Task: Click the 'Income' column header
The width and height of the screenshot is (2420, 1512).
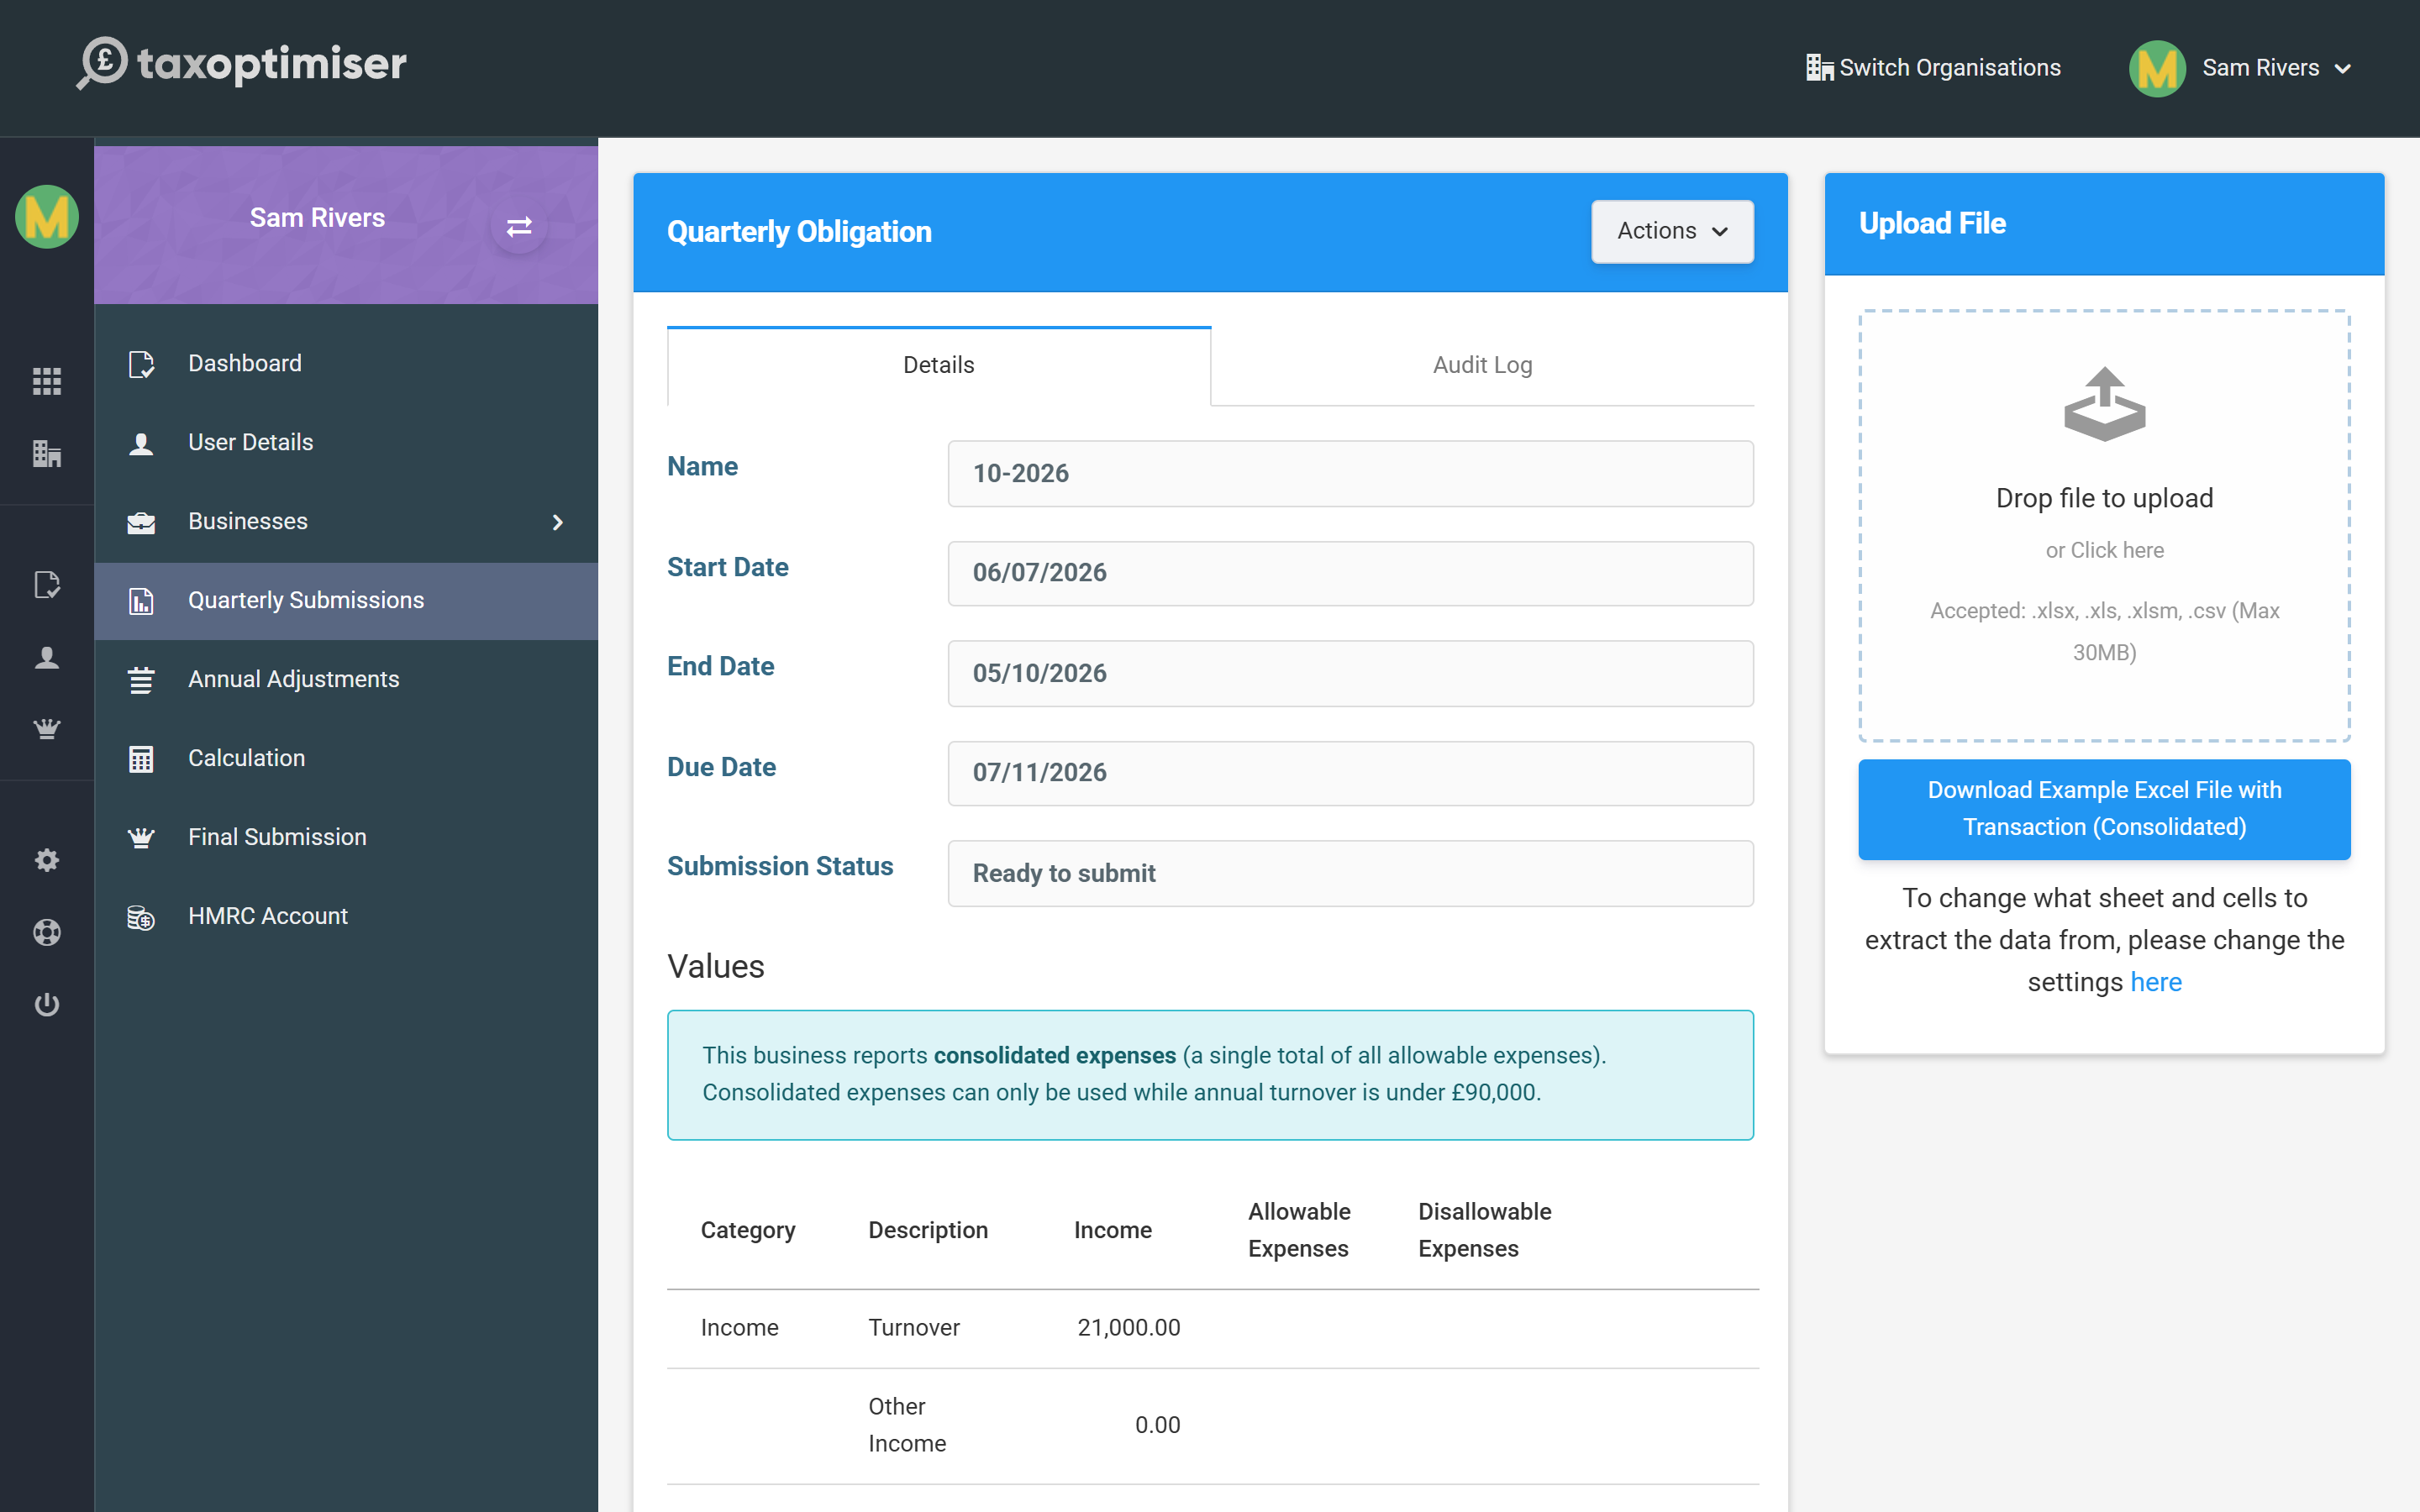Action: pos(1112,1230)
